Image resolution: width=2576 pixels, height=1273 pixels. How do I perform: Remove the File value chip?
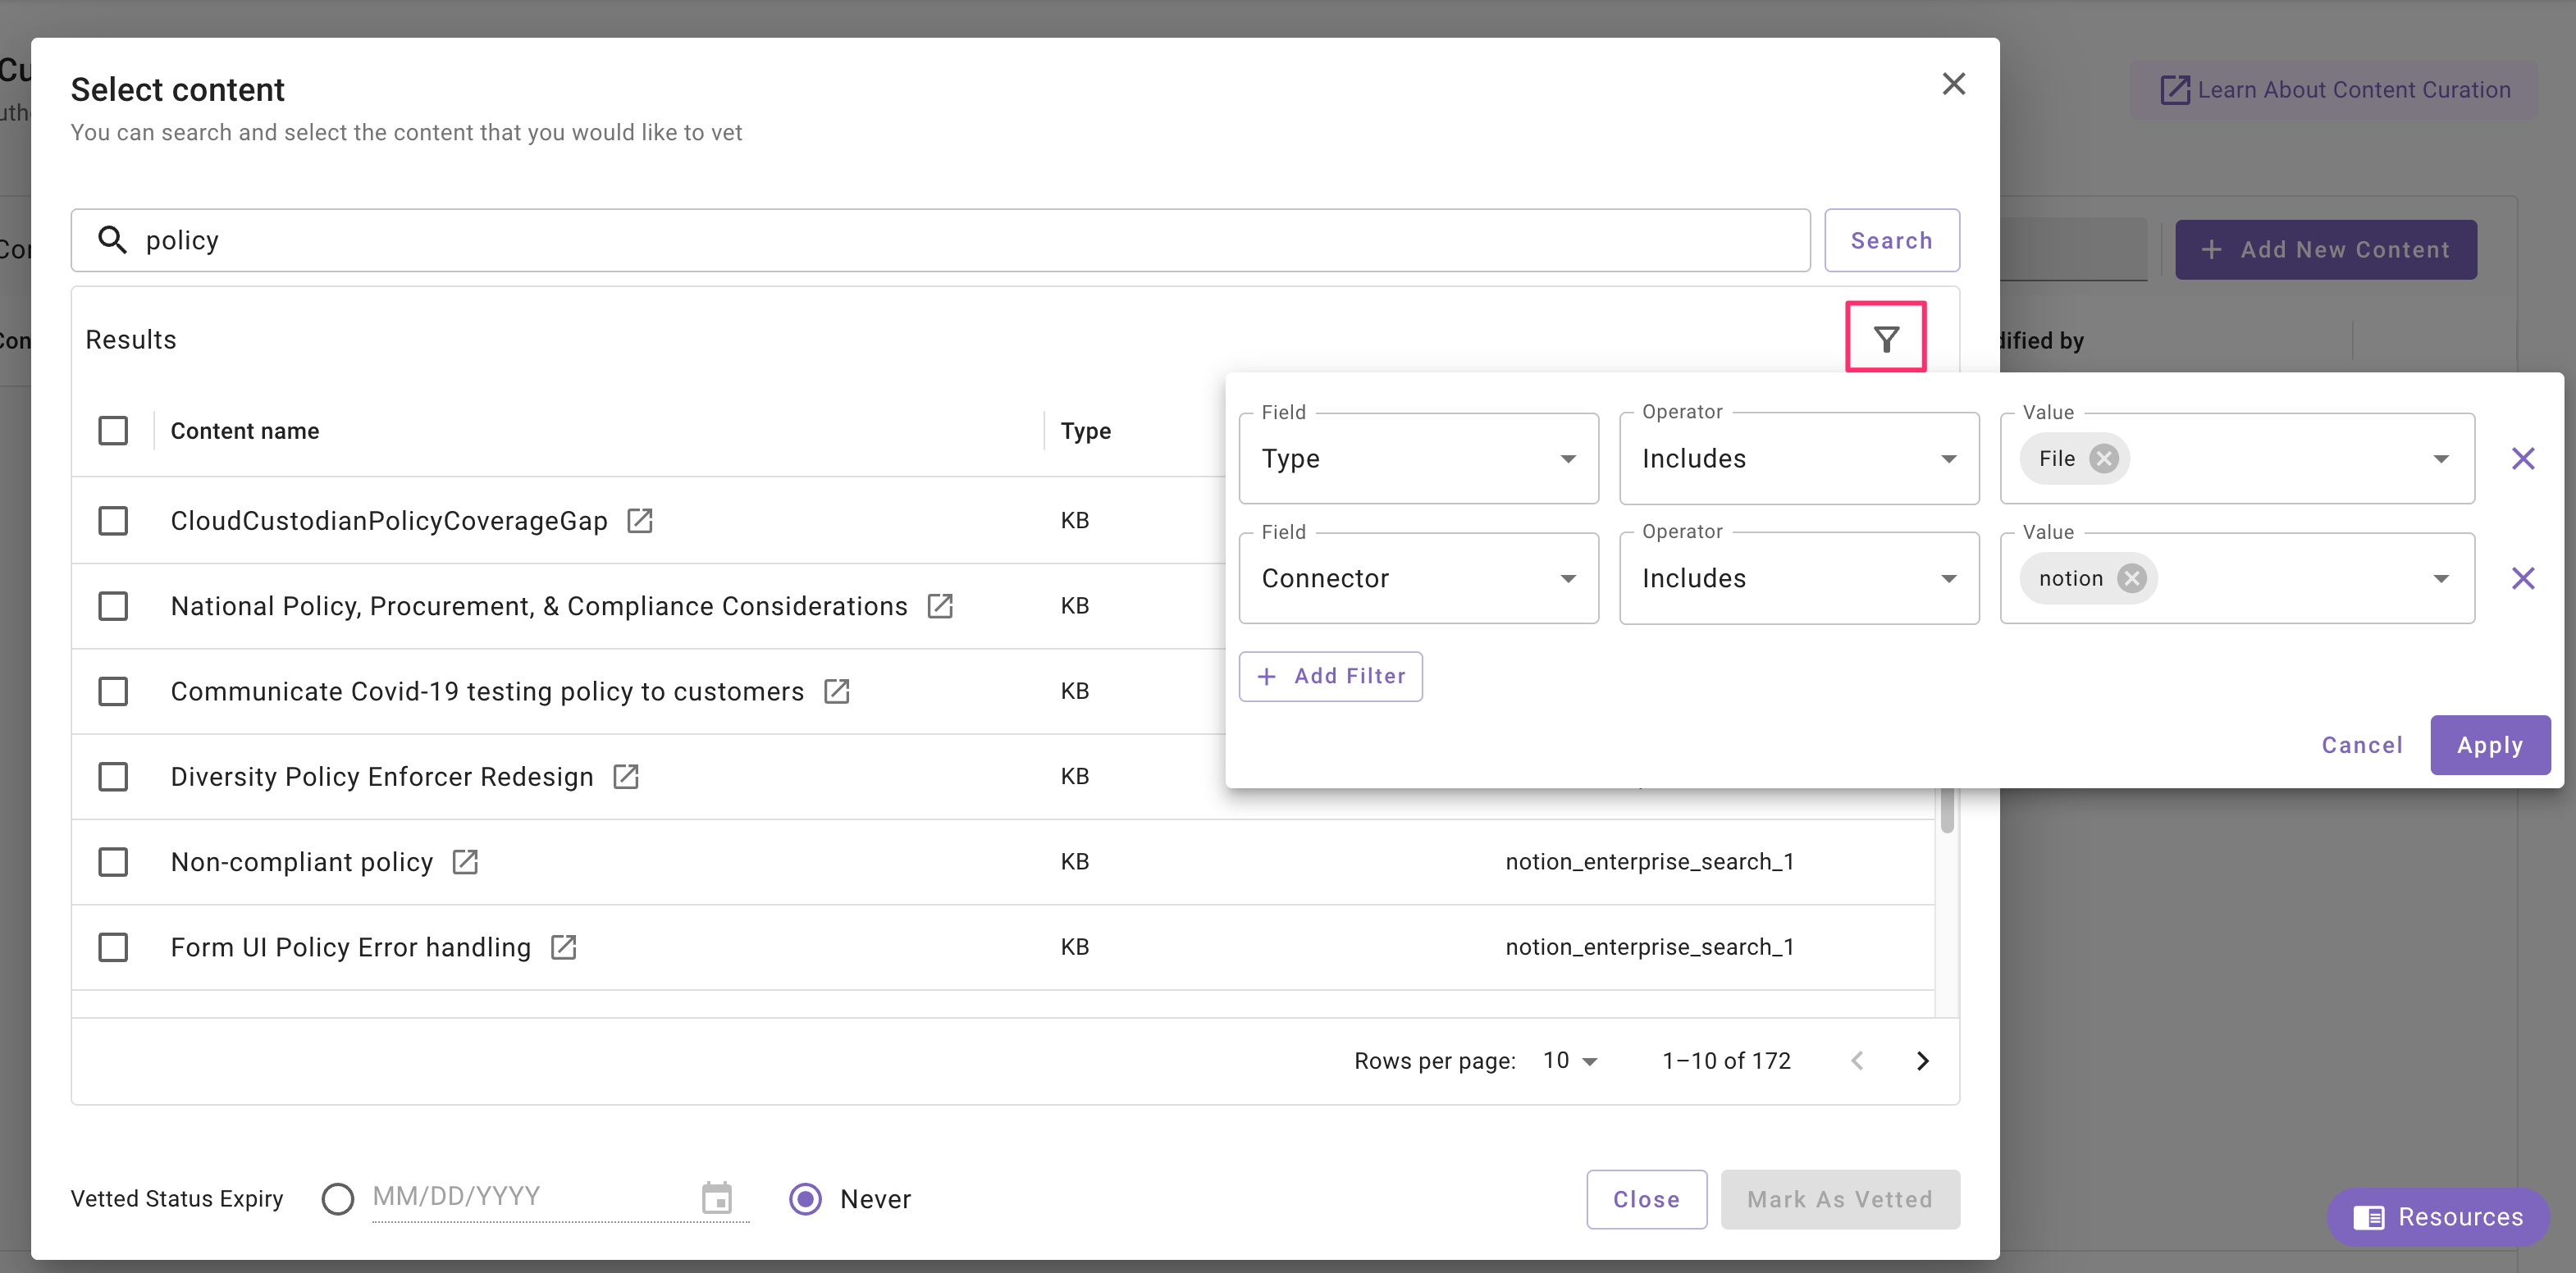(2104, 459)
